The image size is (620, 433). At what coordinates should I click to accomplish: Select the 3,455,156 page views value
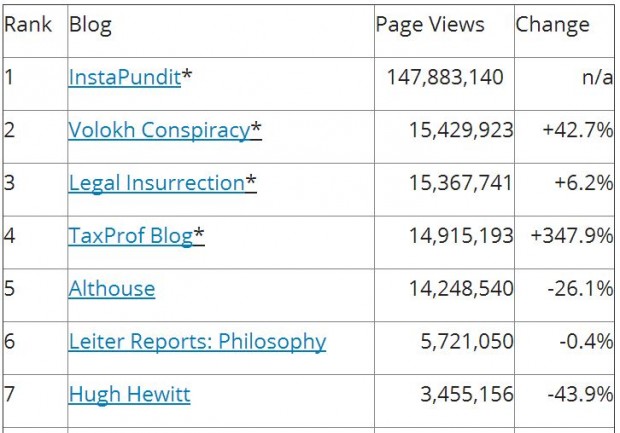coord(467,394)
